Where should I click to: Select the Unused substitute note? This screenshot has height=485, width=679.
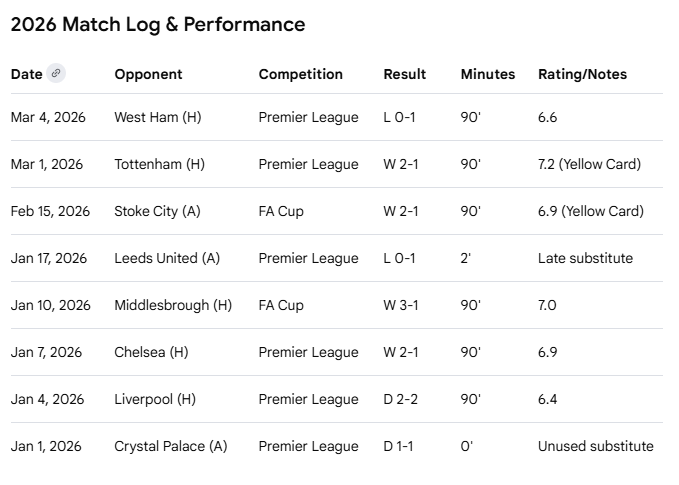595,446
